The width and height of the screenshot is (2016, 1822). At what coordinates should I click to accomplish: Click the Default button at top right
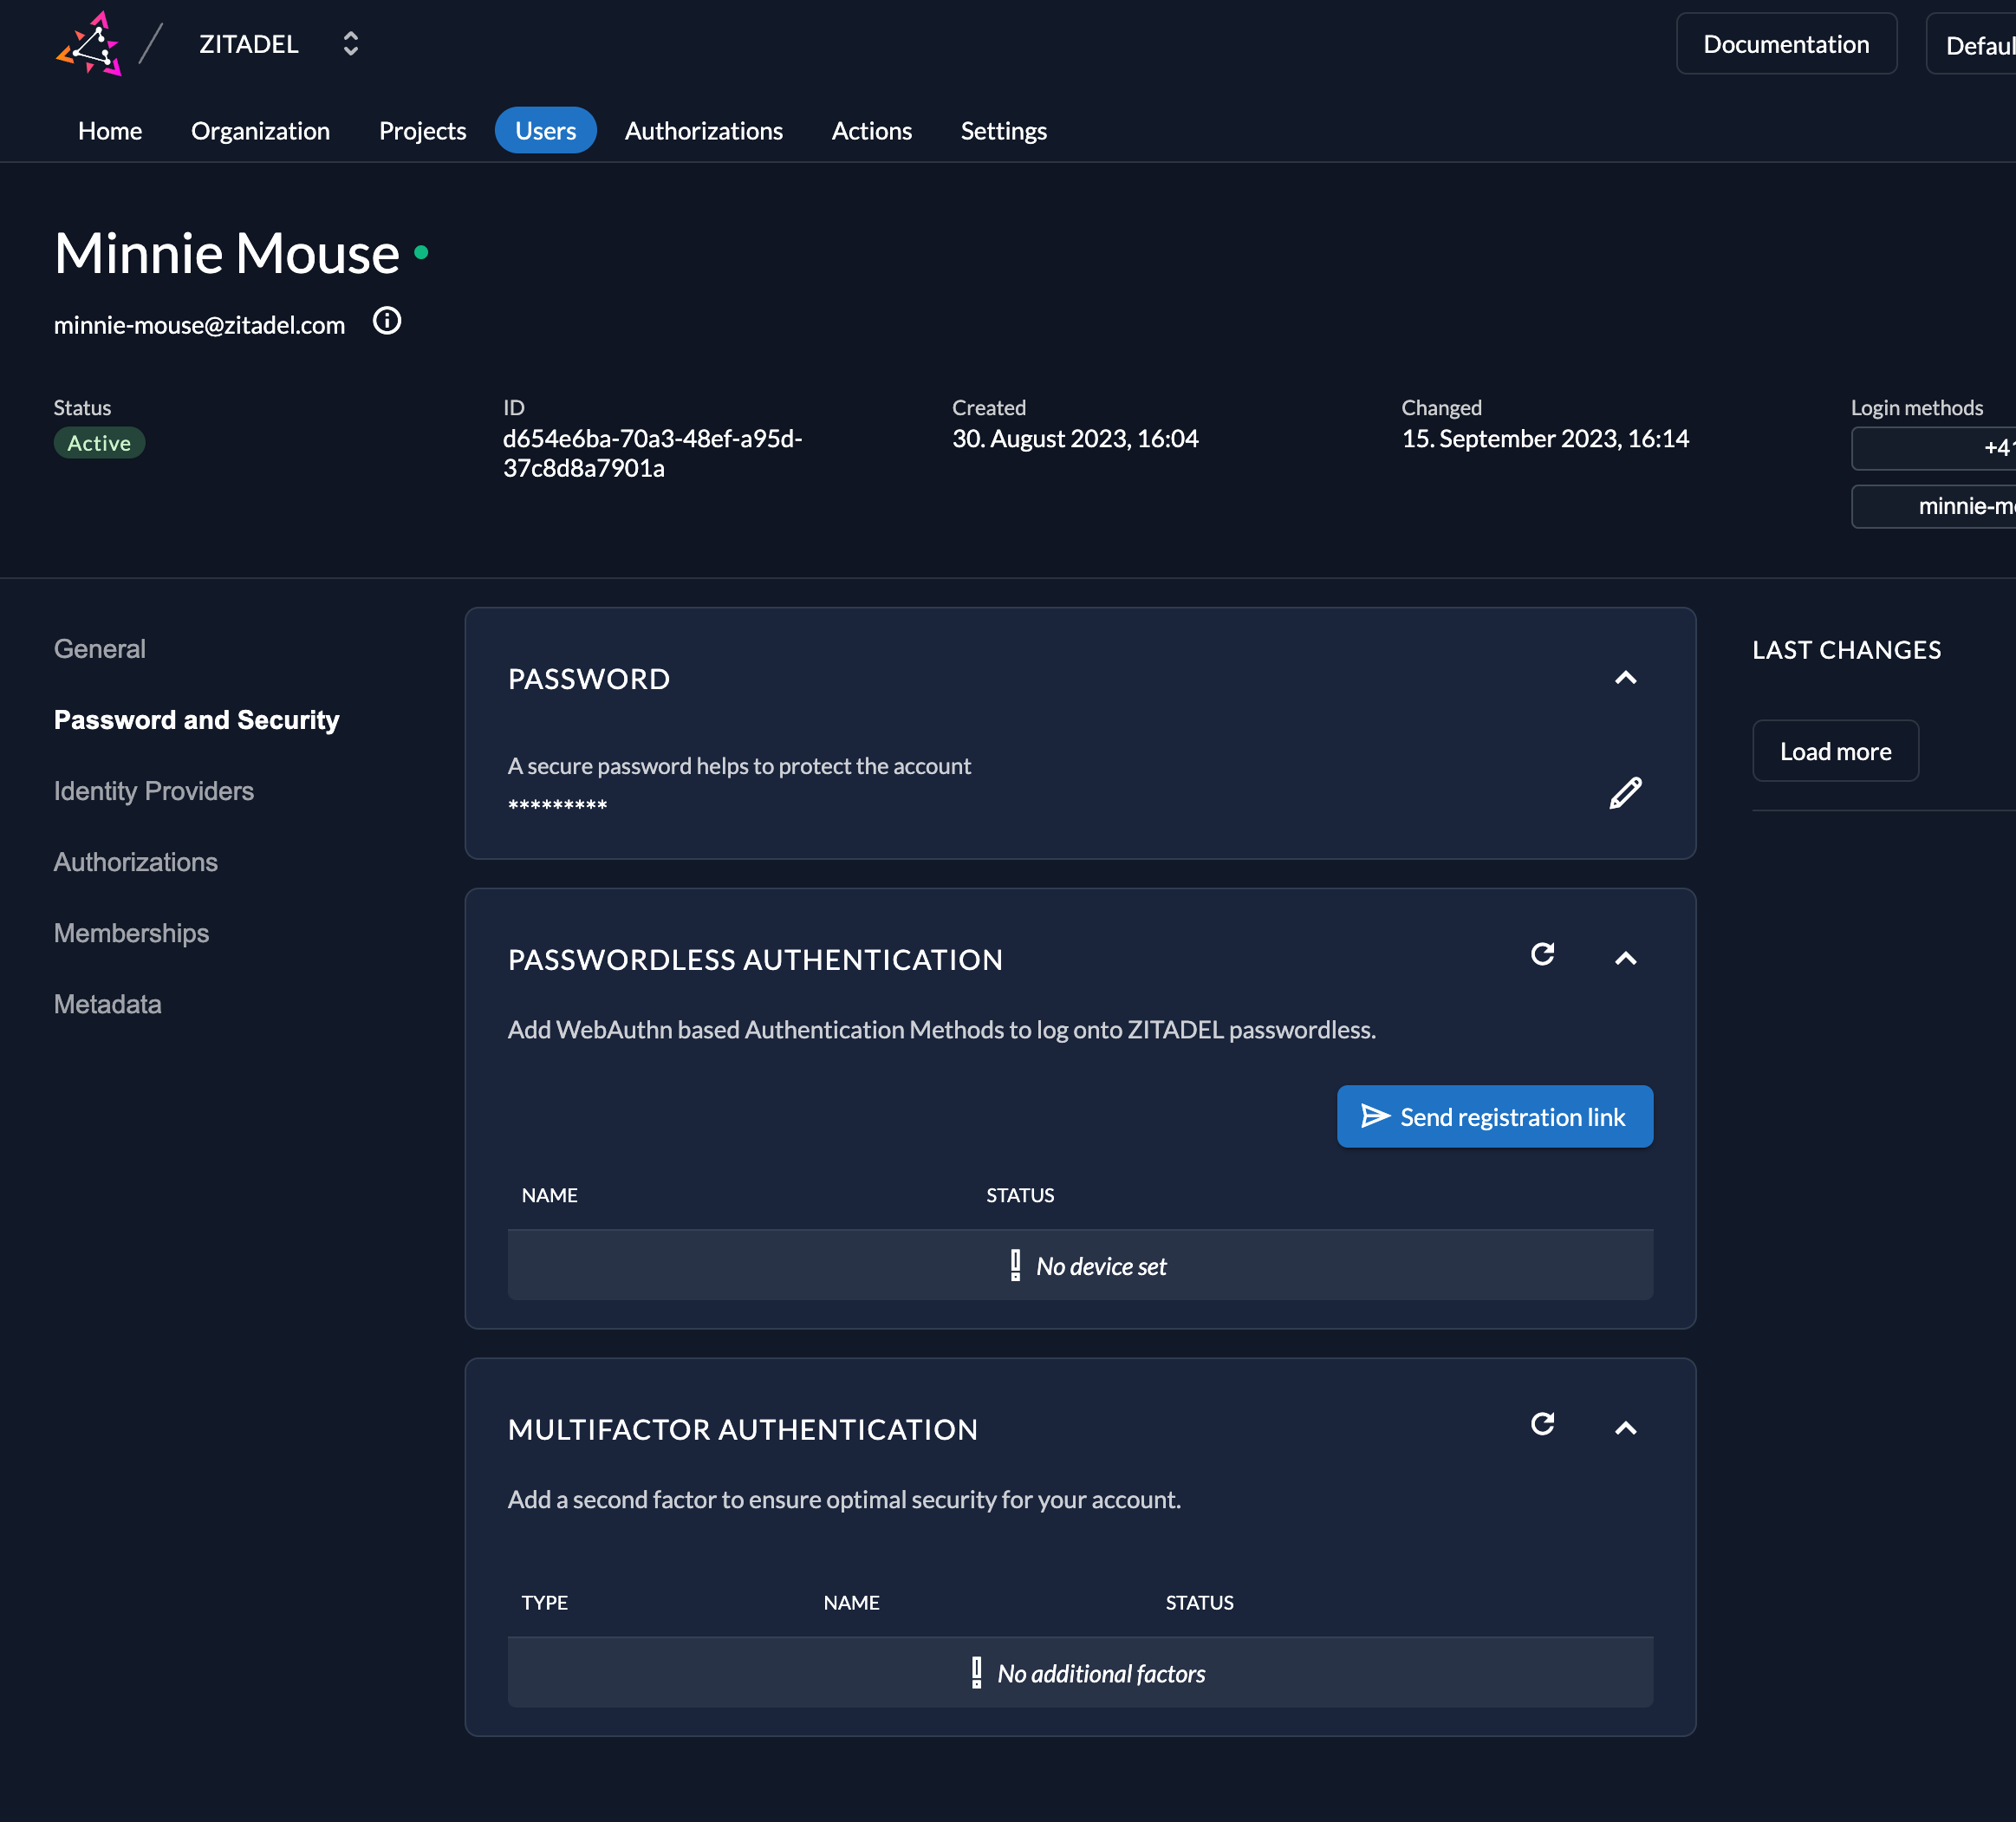click(x=1971, y=44)
